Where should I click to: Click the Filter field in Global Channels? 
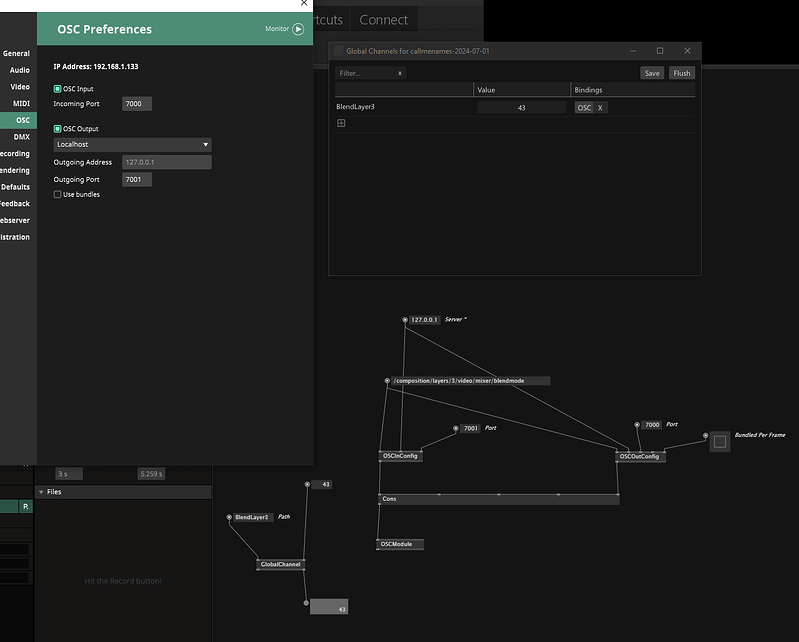(x=366, y=73)
